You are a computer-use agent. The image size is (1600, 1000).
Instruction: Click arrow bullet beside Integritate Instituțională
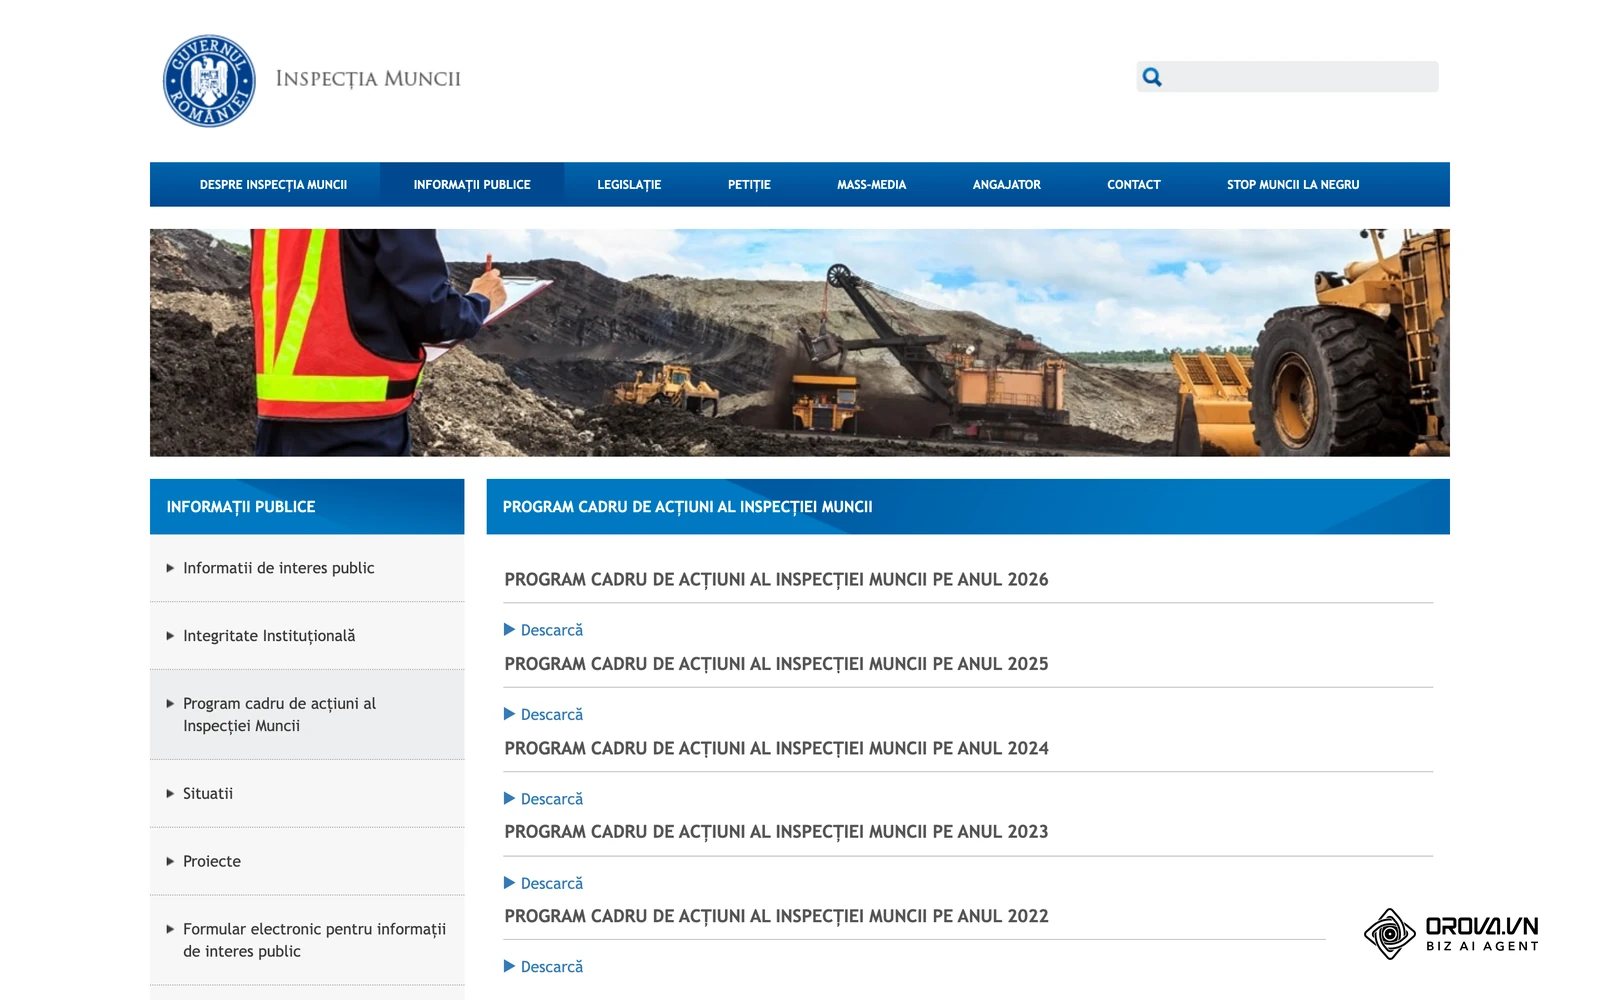(x=170, y=636)
